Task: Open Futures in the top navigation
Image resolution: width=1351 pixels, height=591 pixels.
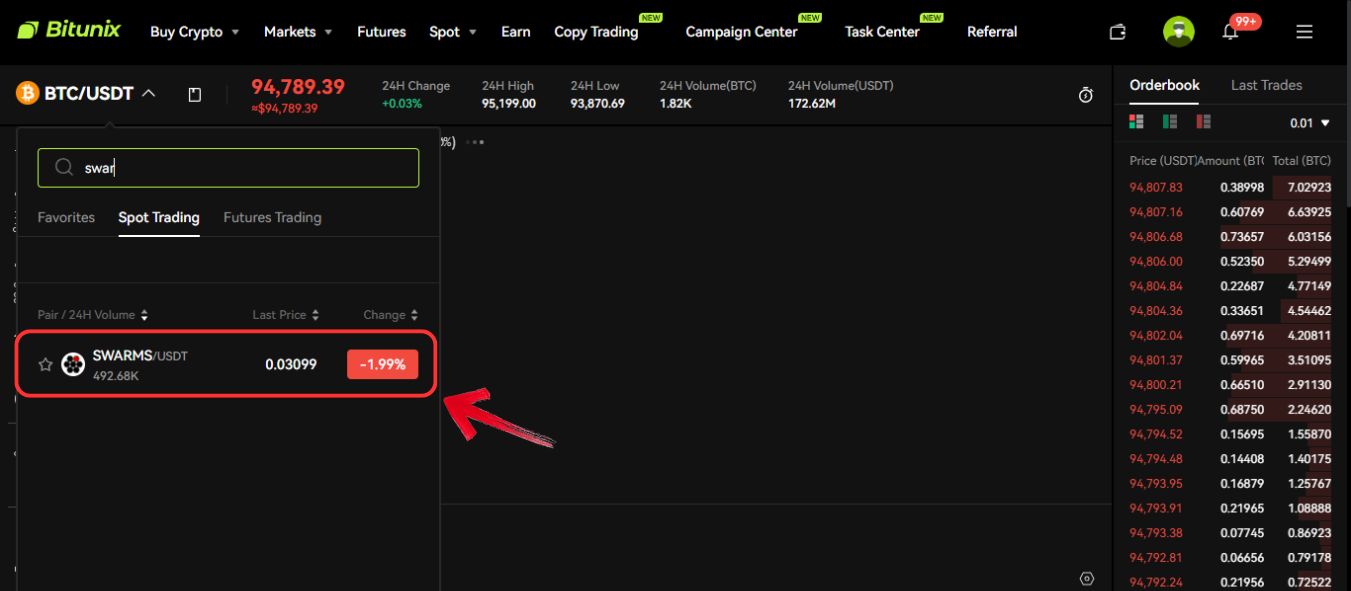Action: 381,32
